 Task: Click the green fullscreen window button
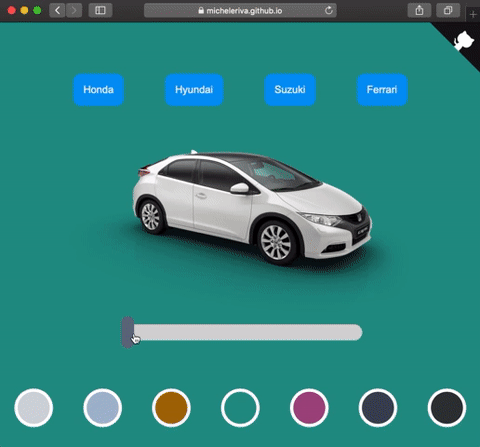(x=37, y=10)
